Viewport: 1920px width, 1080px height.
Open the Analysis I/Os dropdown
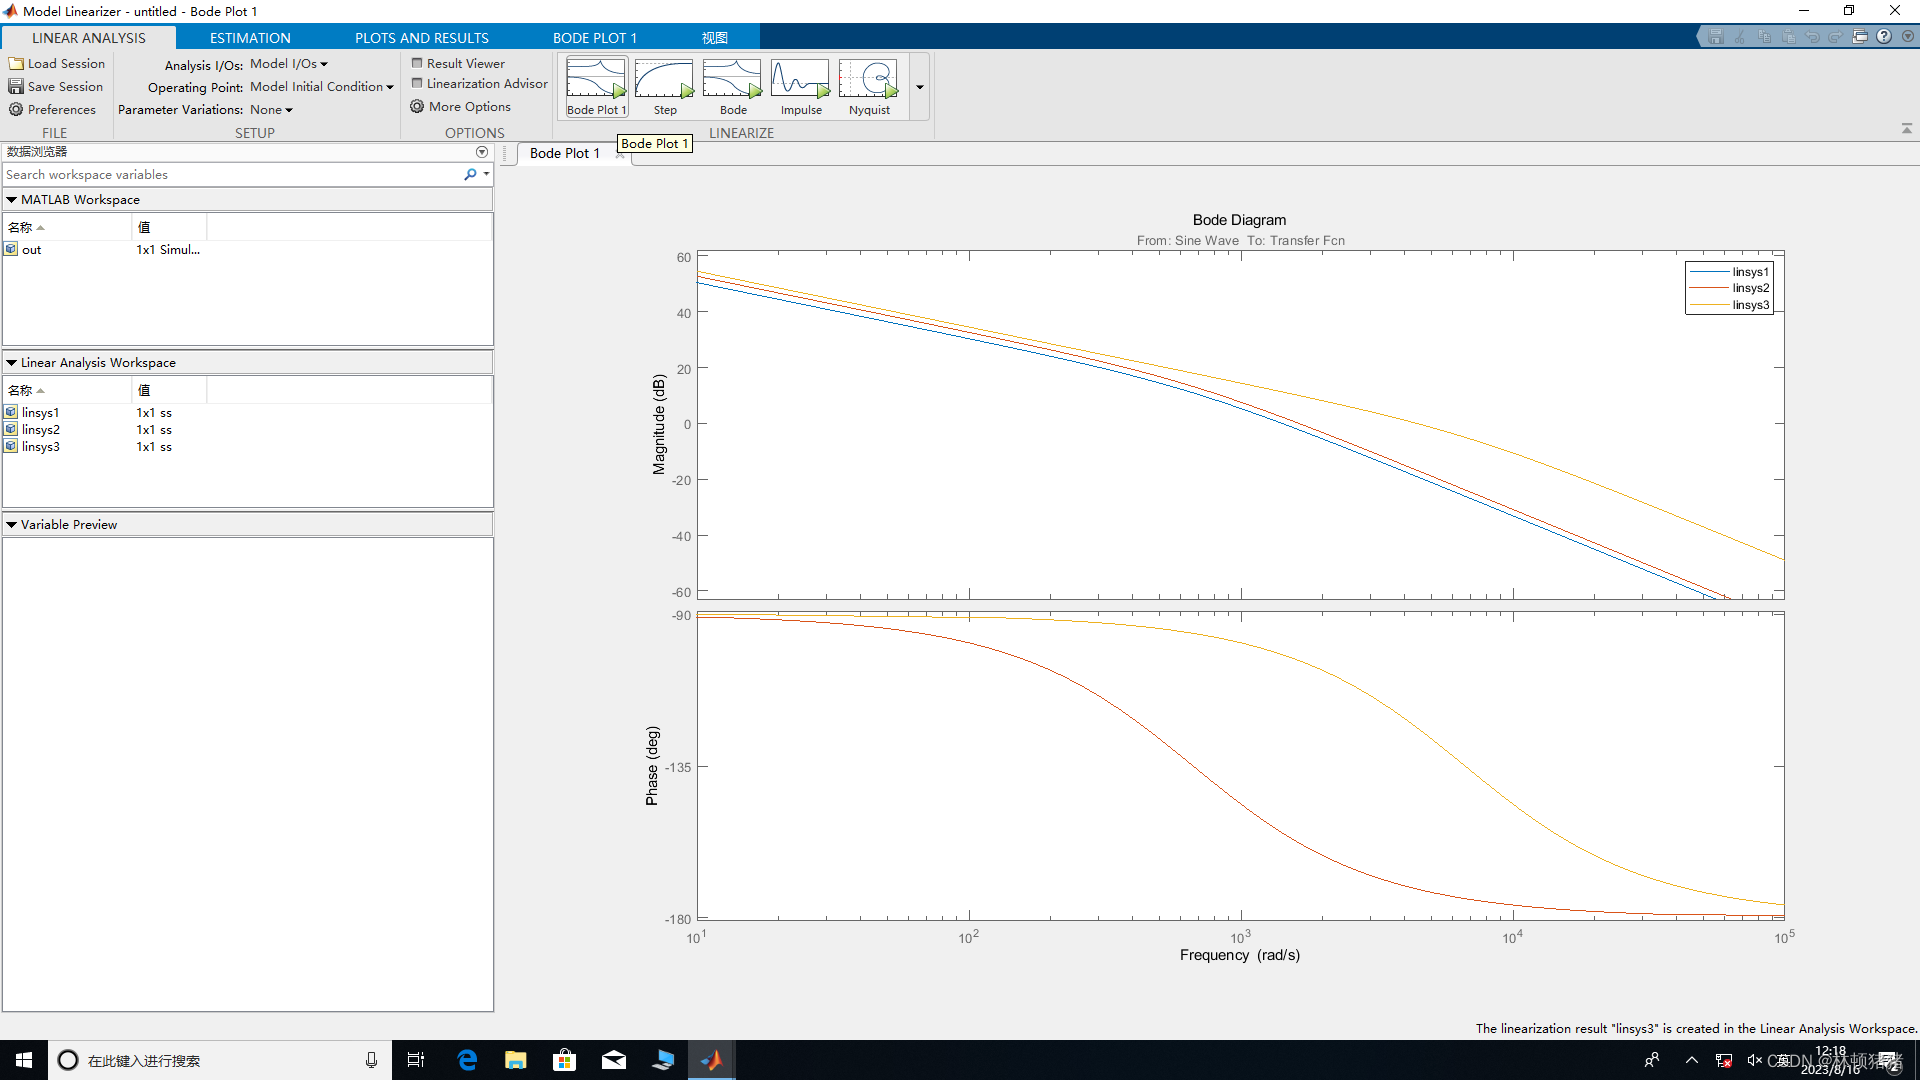pos(289,64)
